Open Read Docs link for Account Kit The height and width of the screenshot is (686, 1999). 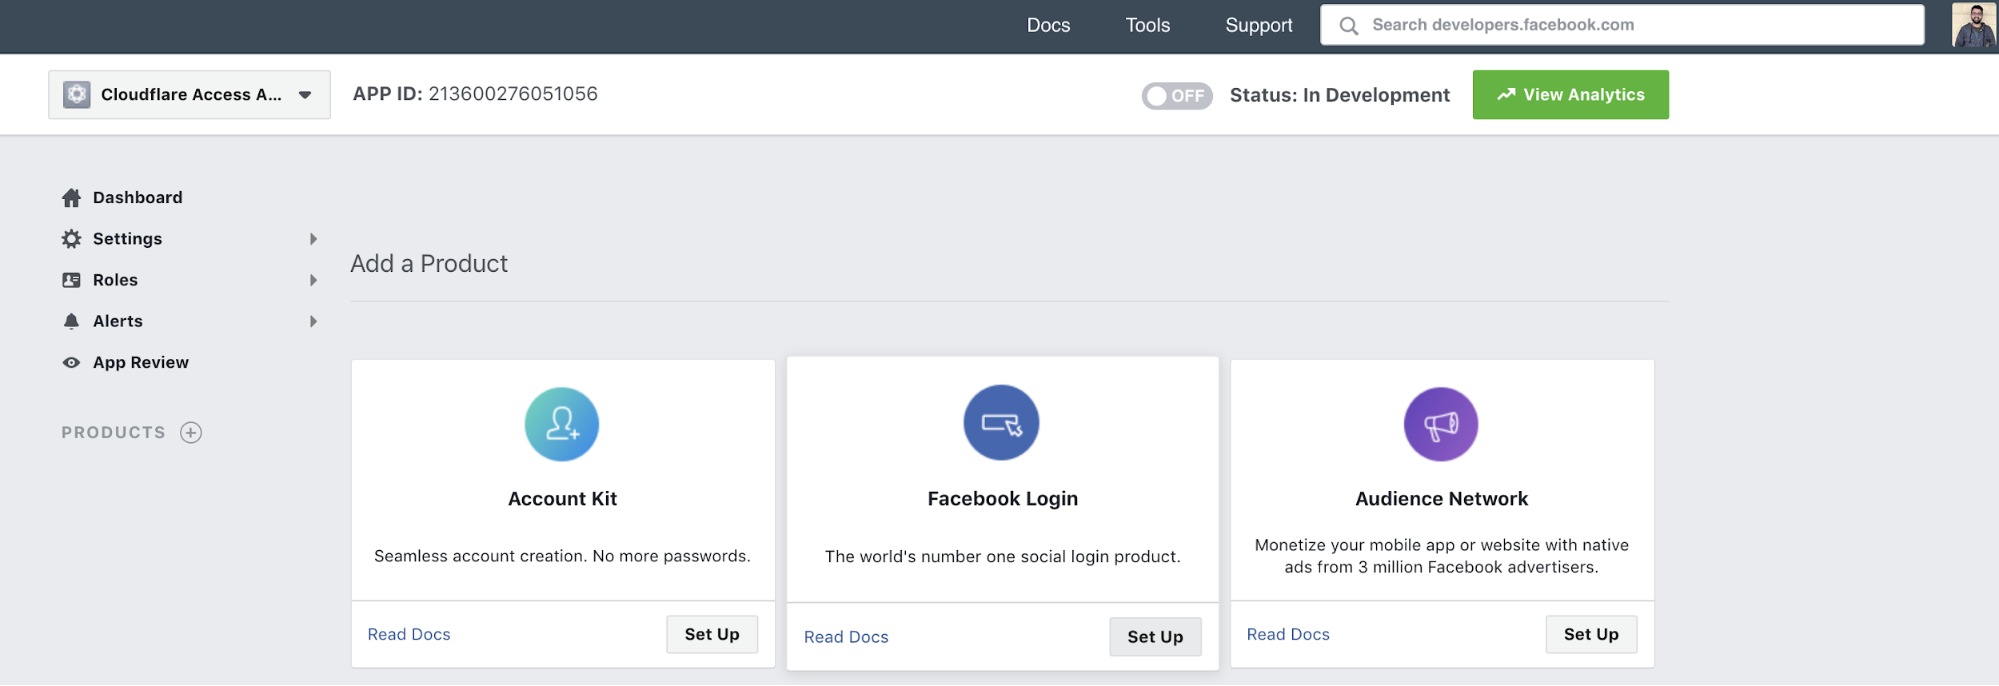(x=409, y=634)
